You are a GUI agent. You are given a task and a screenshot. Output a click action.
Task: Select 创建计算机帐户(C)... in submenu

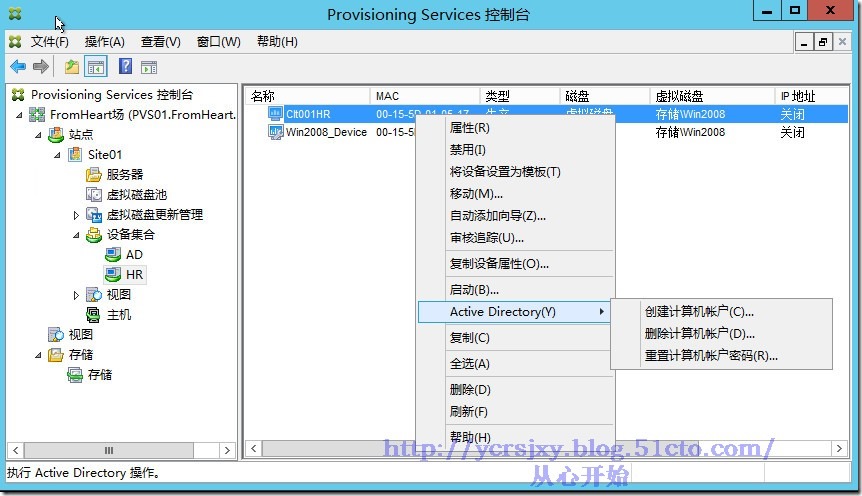click(x=721, y=312)
